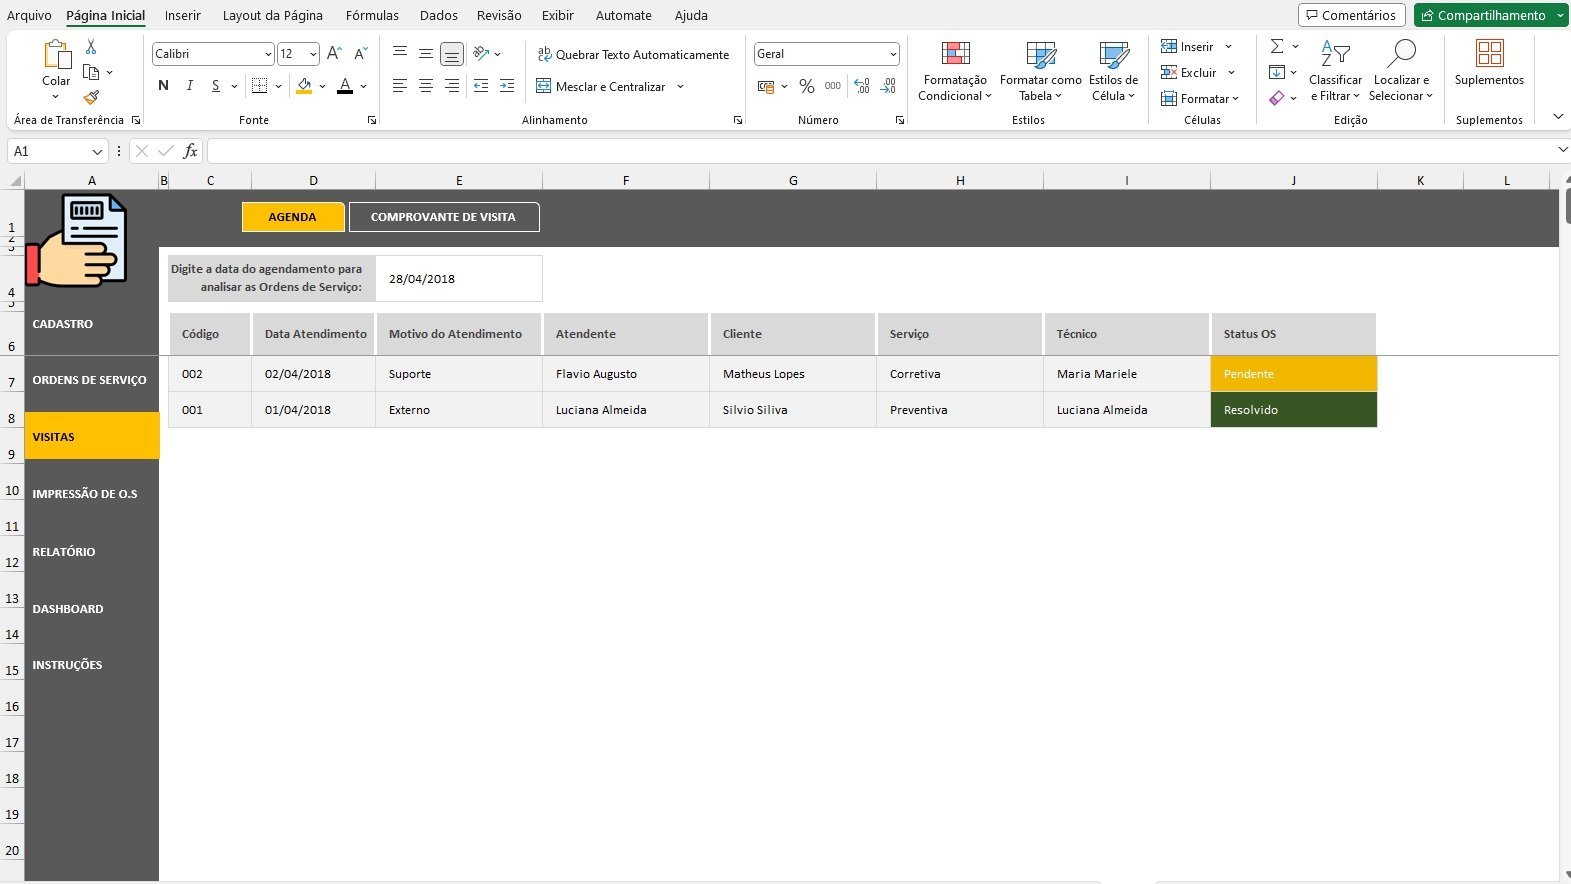Viewport: 1571px width, 884px height.
Task: Click the Format Painter brush icon
Action: coord(91,97)
